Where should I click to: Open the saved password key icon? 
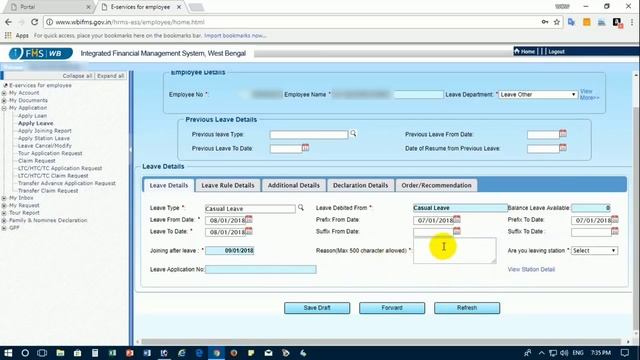[545, 22]
